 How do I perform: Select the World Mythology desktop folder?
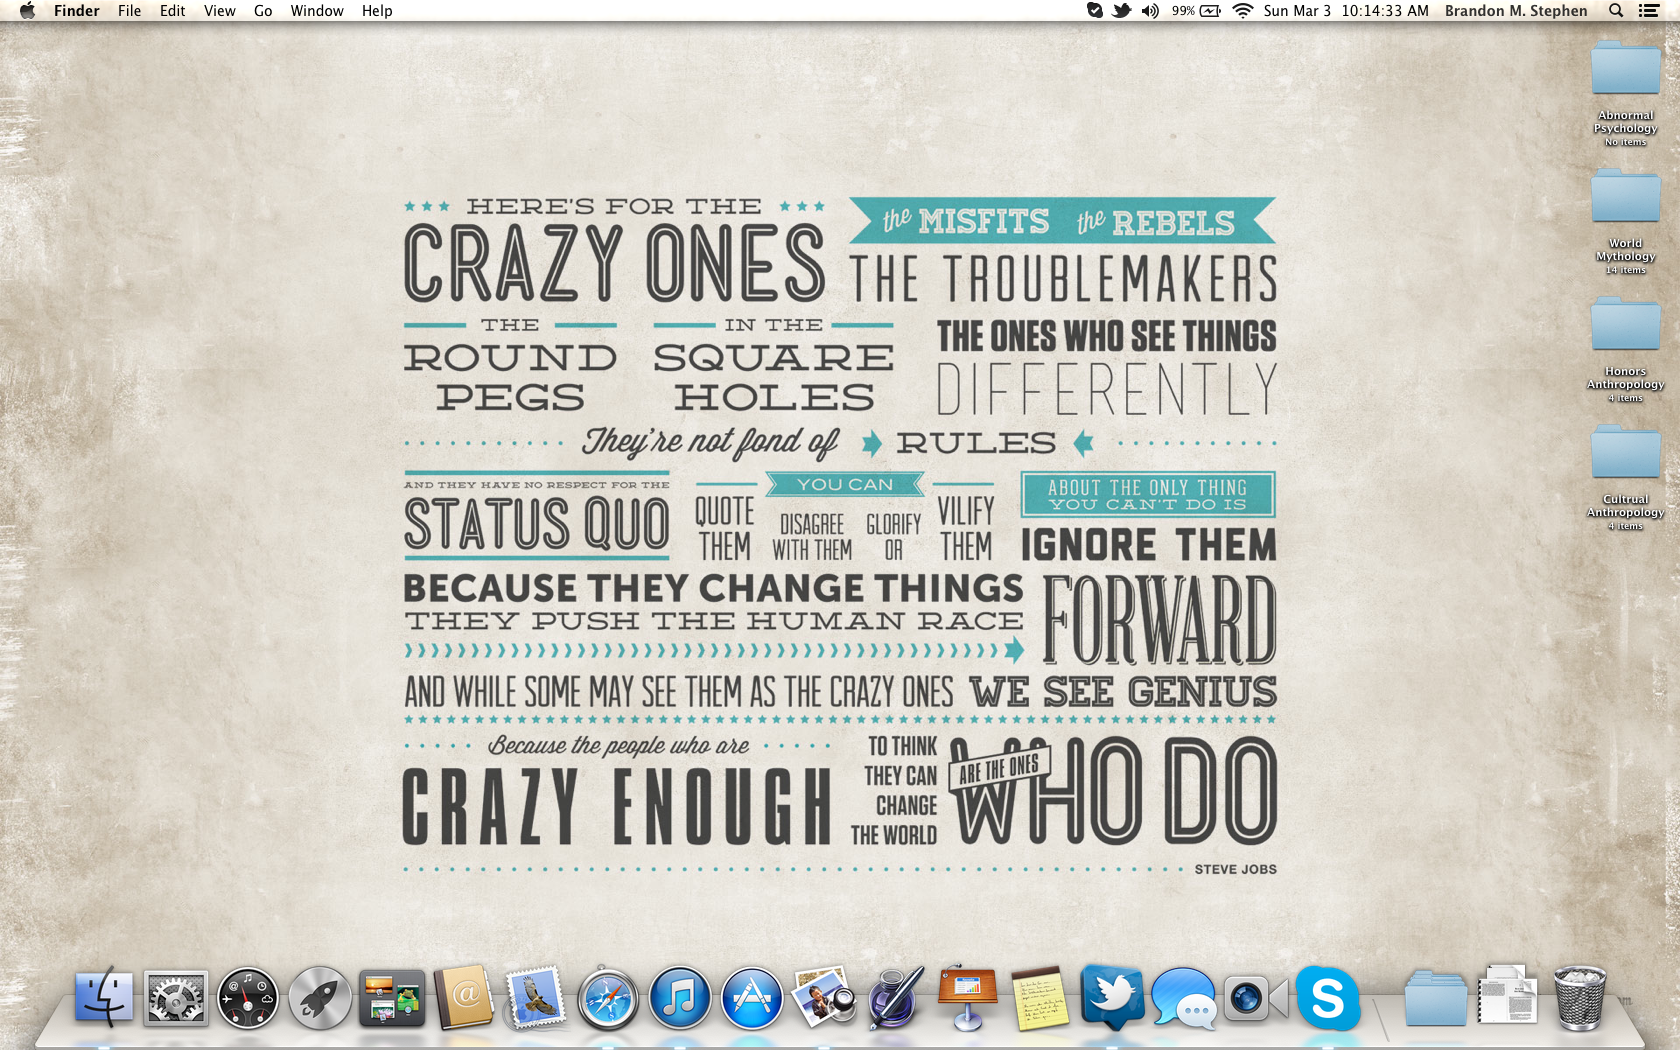(1626, 220)
